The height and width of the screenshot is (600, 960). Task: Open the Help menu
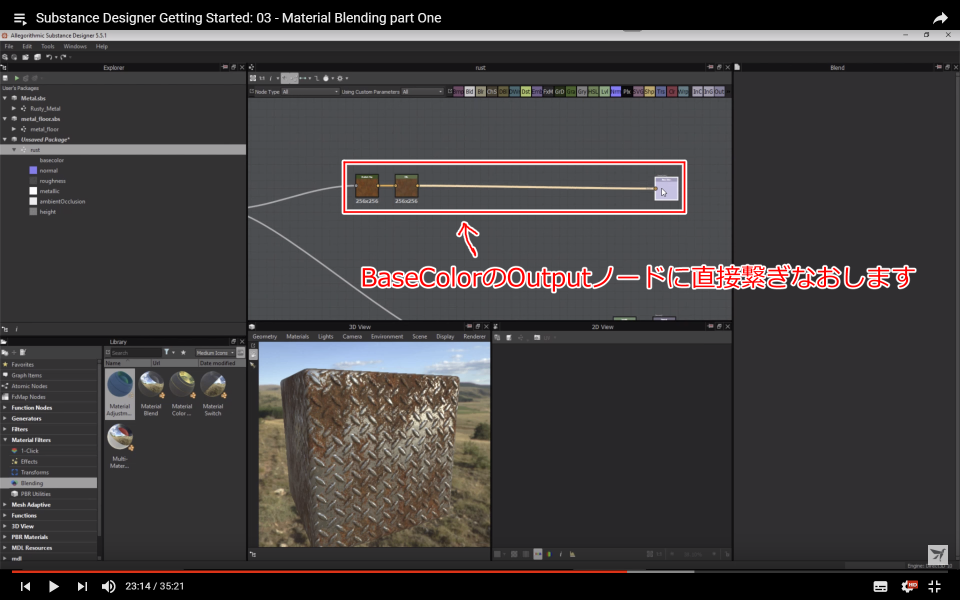coord(102,47)
